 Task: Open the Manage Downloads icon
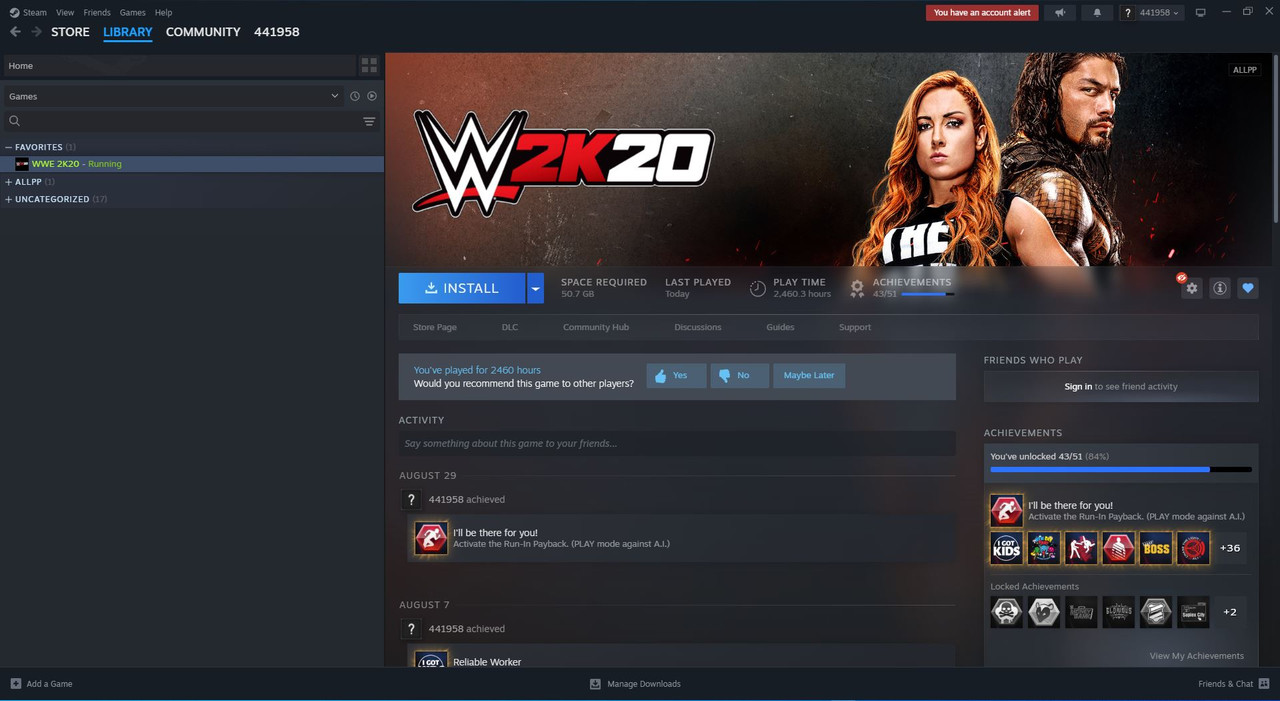[x=595, y=684]
